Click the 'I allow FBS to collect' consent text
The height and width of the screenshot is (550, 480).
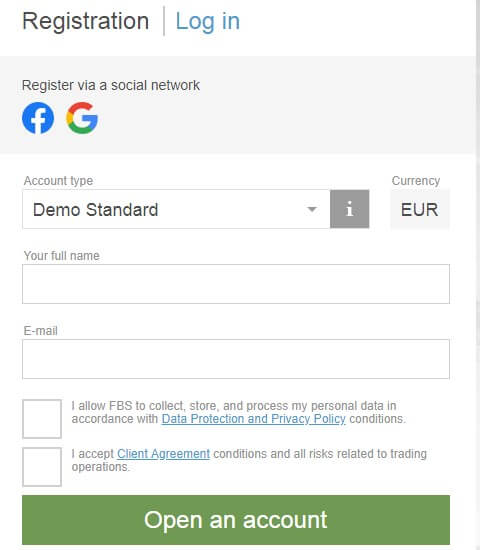[x=239, y=412]
